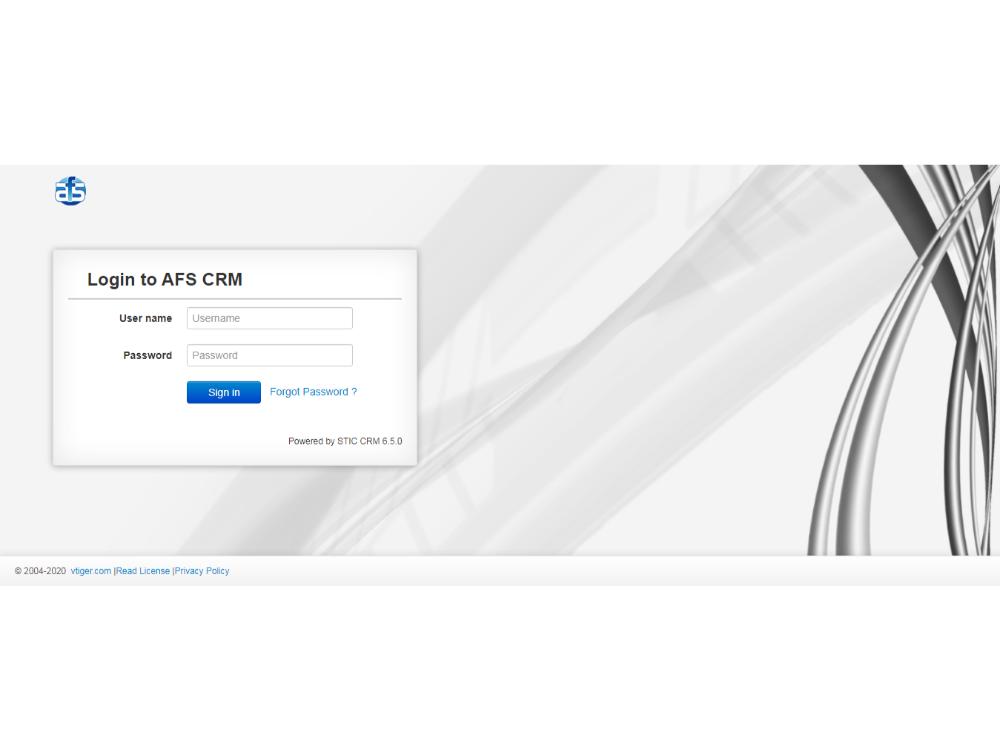Click the 'User name' label
The image size is (1000, 750).
[145, 318]
